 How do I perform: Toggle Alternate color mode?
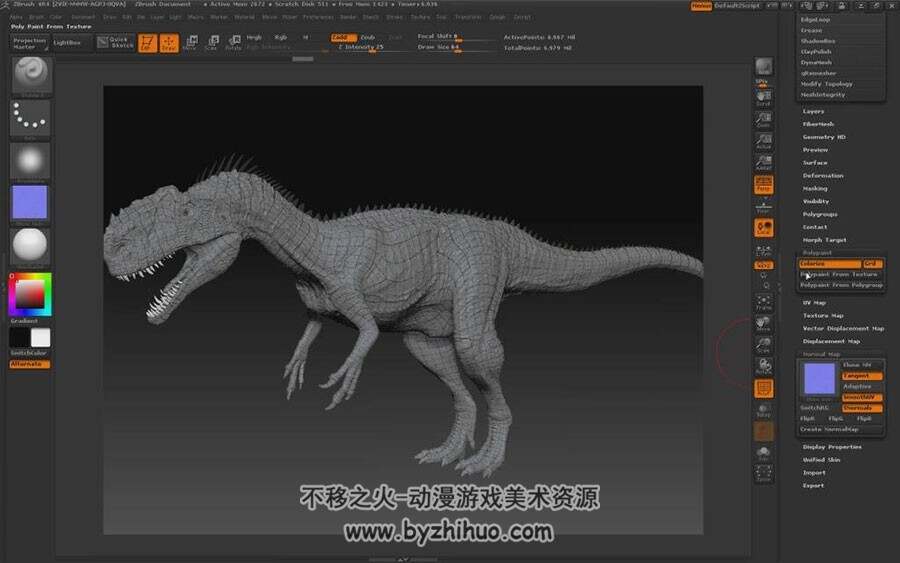tap(29, 364)
